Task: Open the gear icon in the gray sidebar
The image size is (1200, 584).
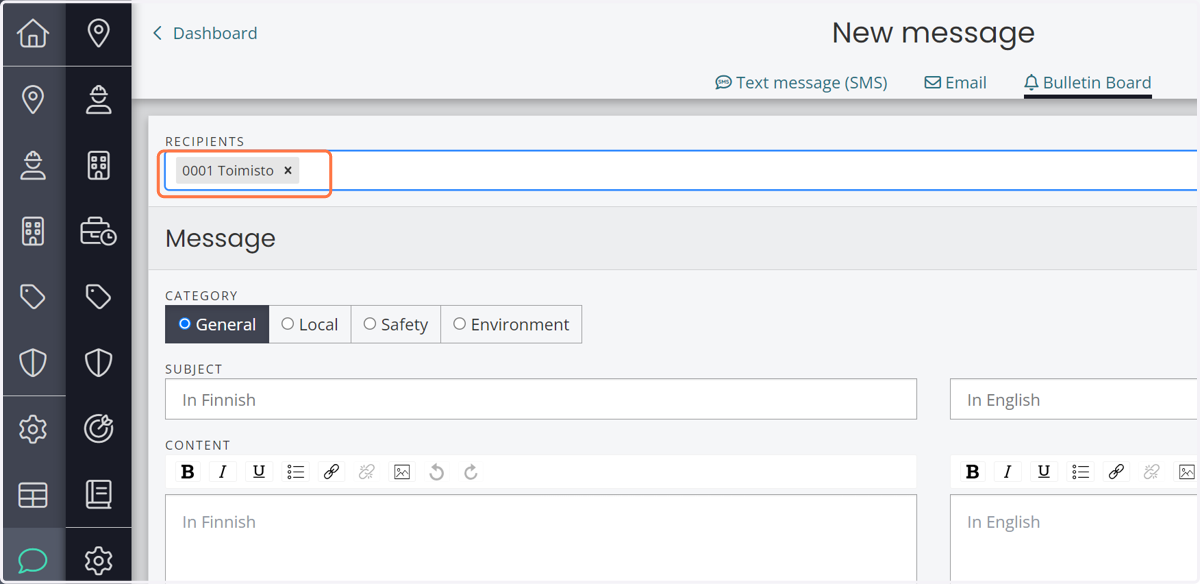Action: click(x=33, y=429)
